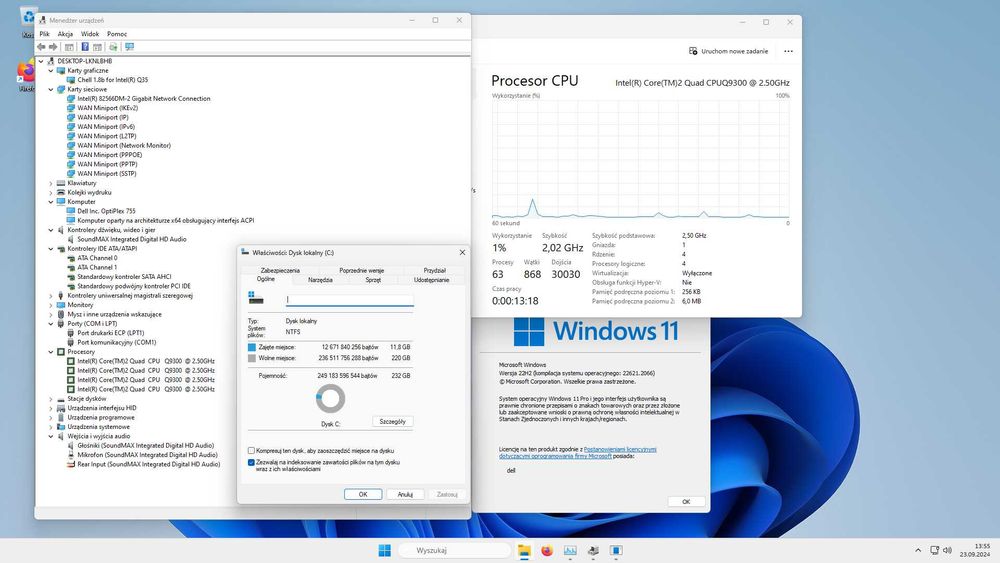This screenshot has width=1000, height=563.
Task: Click the Chell 1.8b for Intel(R) Q35 display adapter icon
Action: 71,80
